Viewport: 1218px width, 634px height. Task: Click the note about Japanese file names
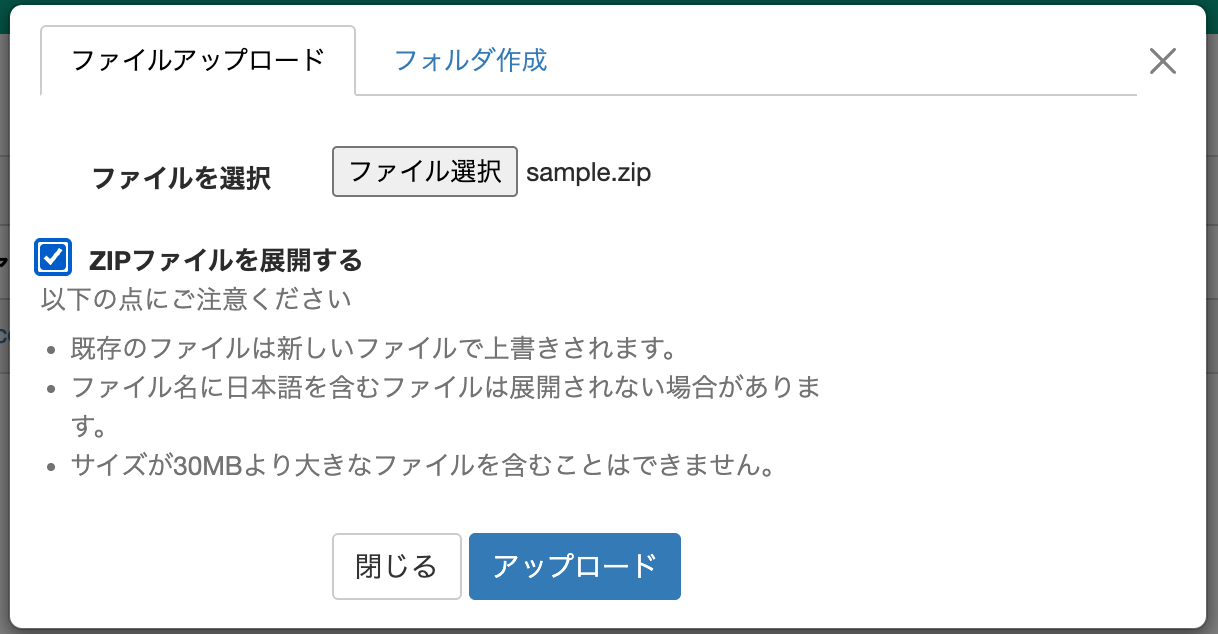[445, 388]
